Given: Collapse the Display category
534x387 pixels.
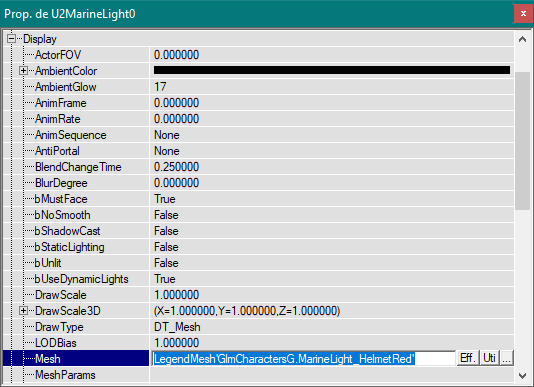Looking at the screenshot, I should [x=11, y=39].
